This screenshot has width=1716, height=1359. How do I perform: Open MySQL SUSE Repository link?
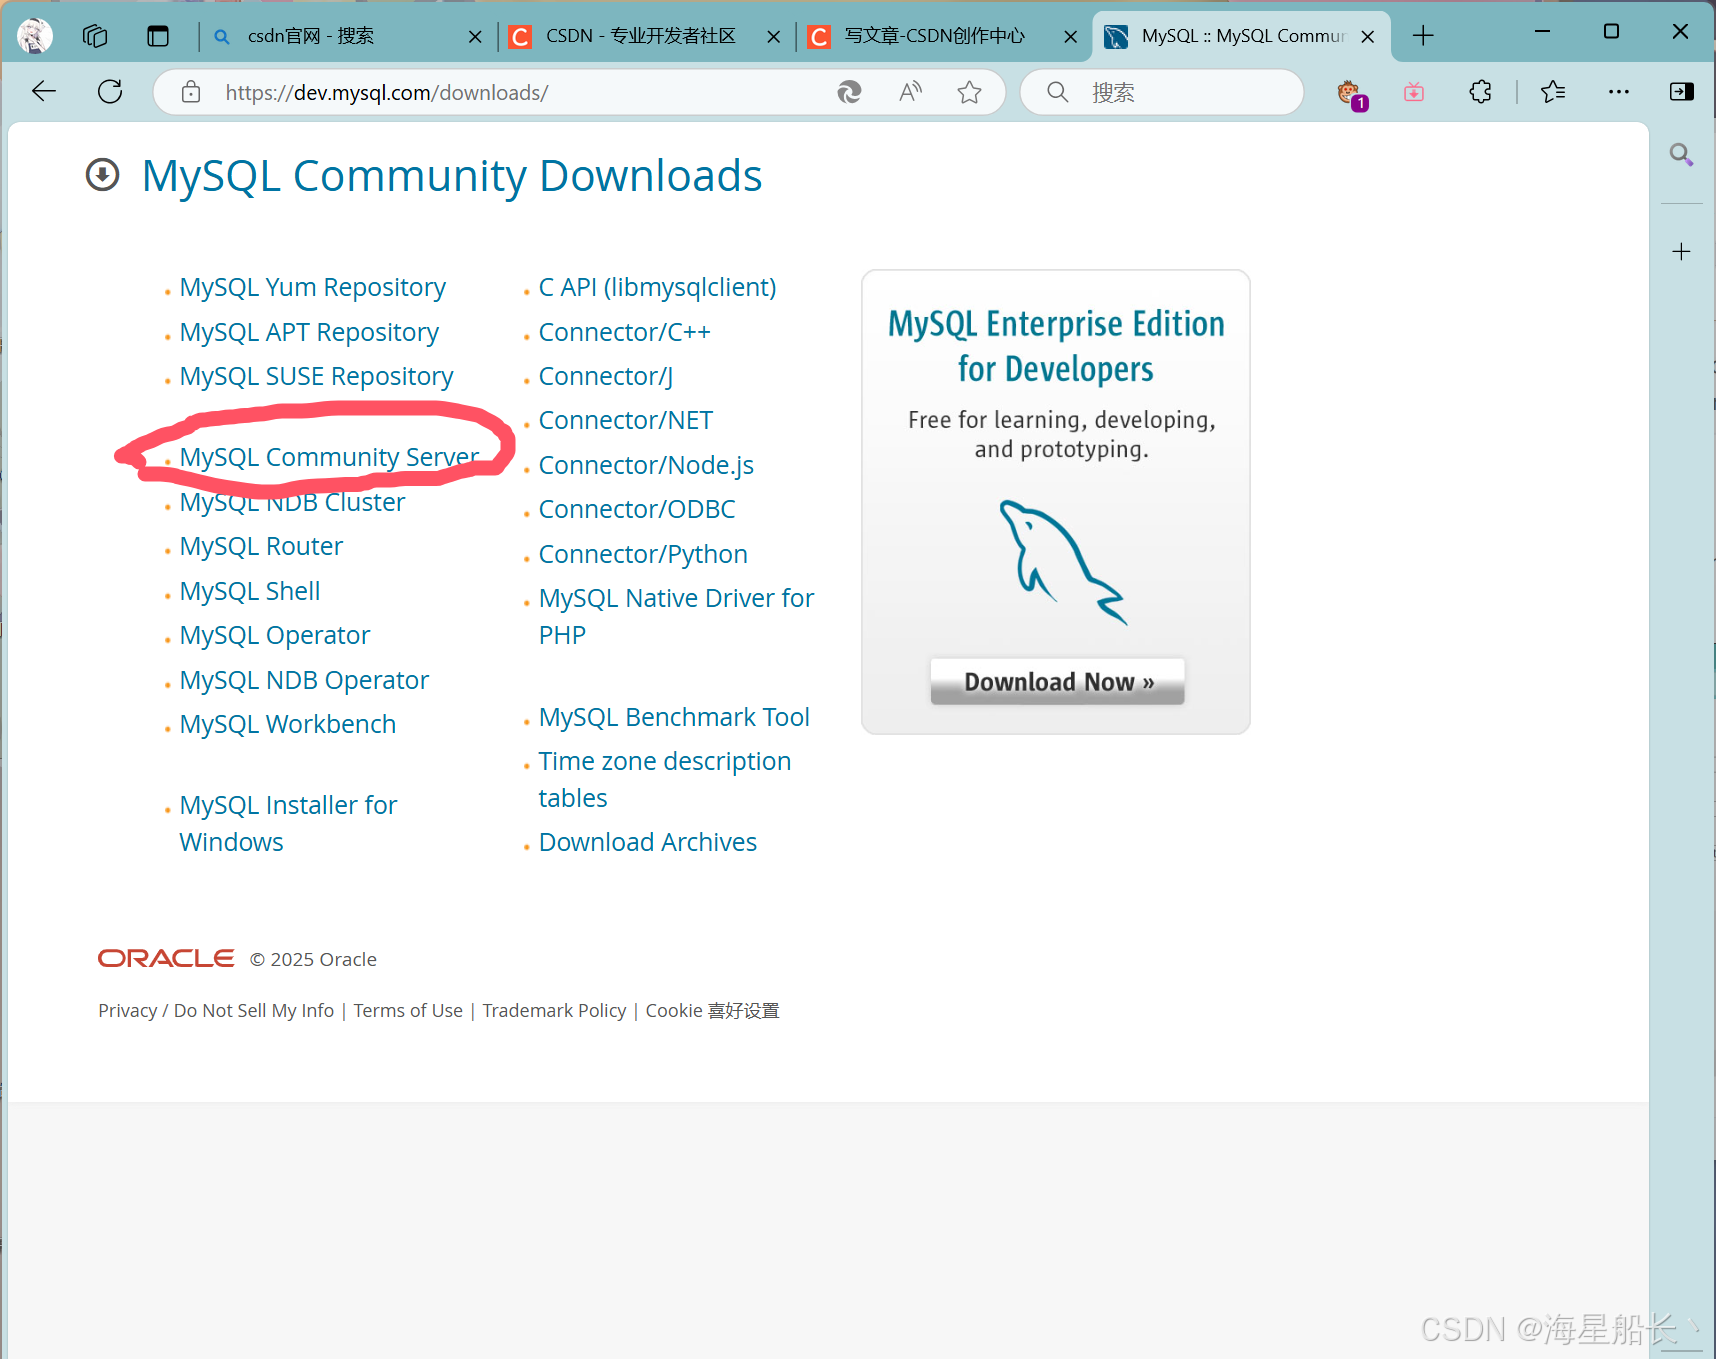316,376
